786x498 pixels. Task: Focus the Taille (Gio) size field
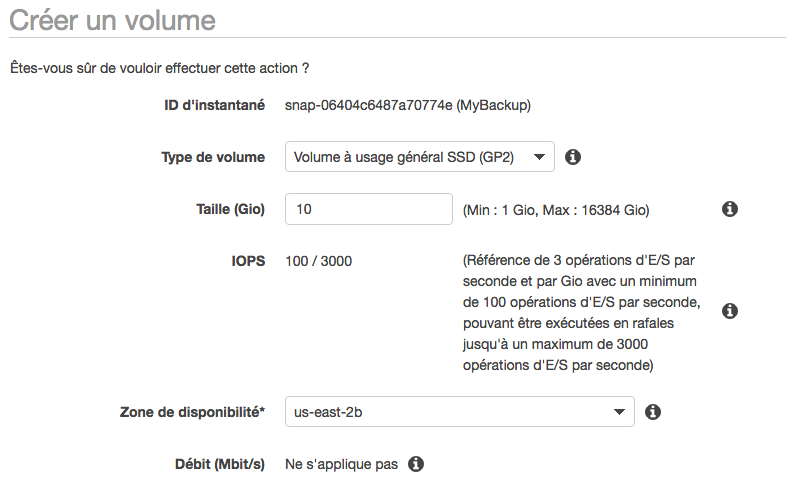point(369,209)
